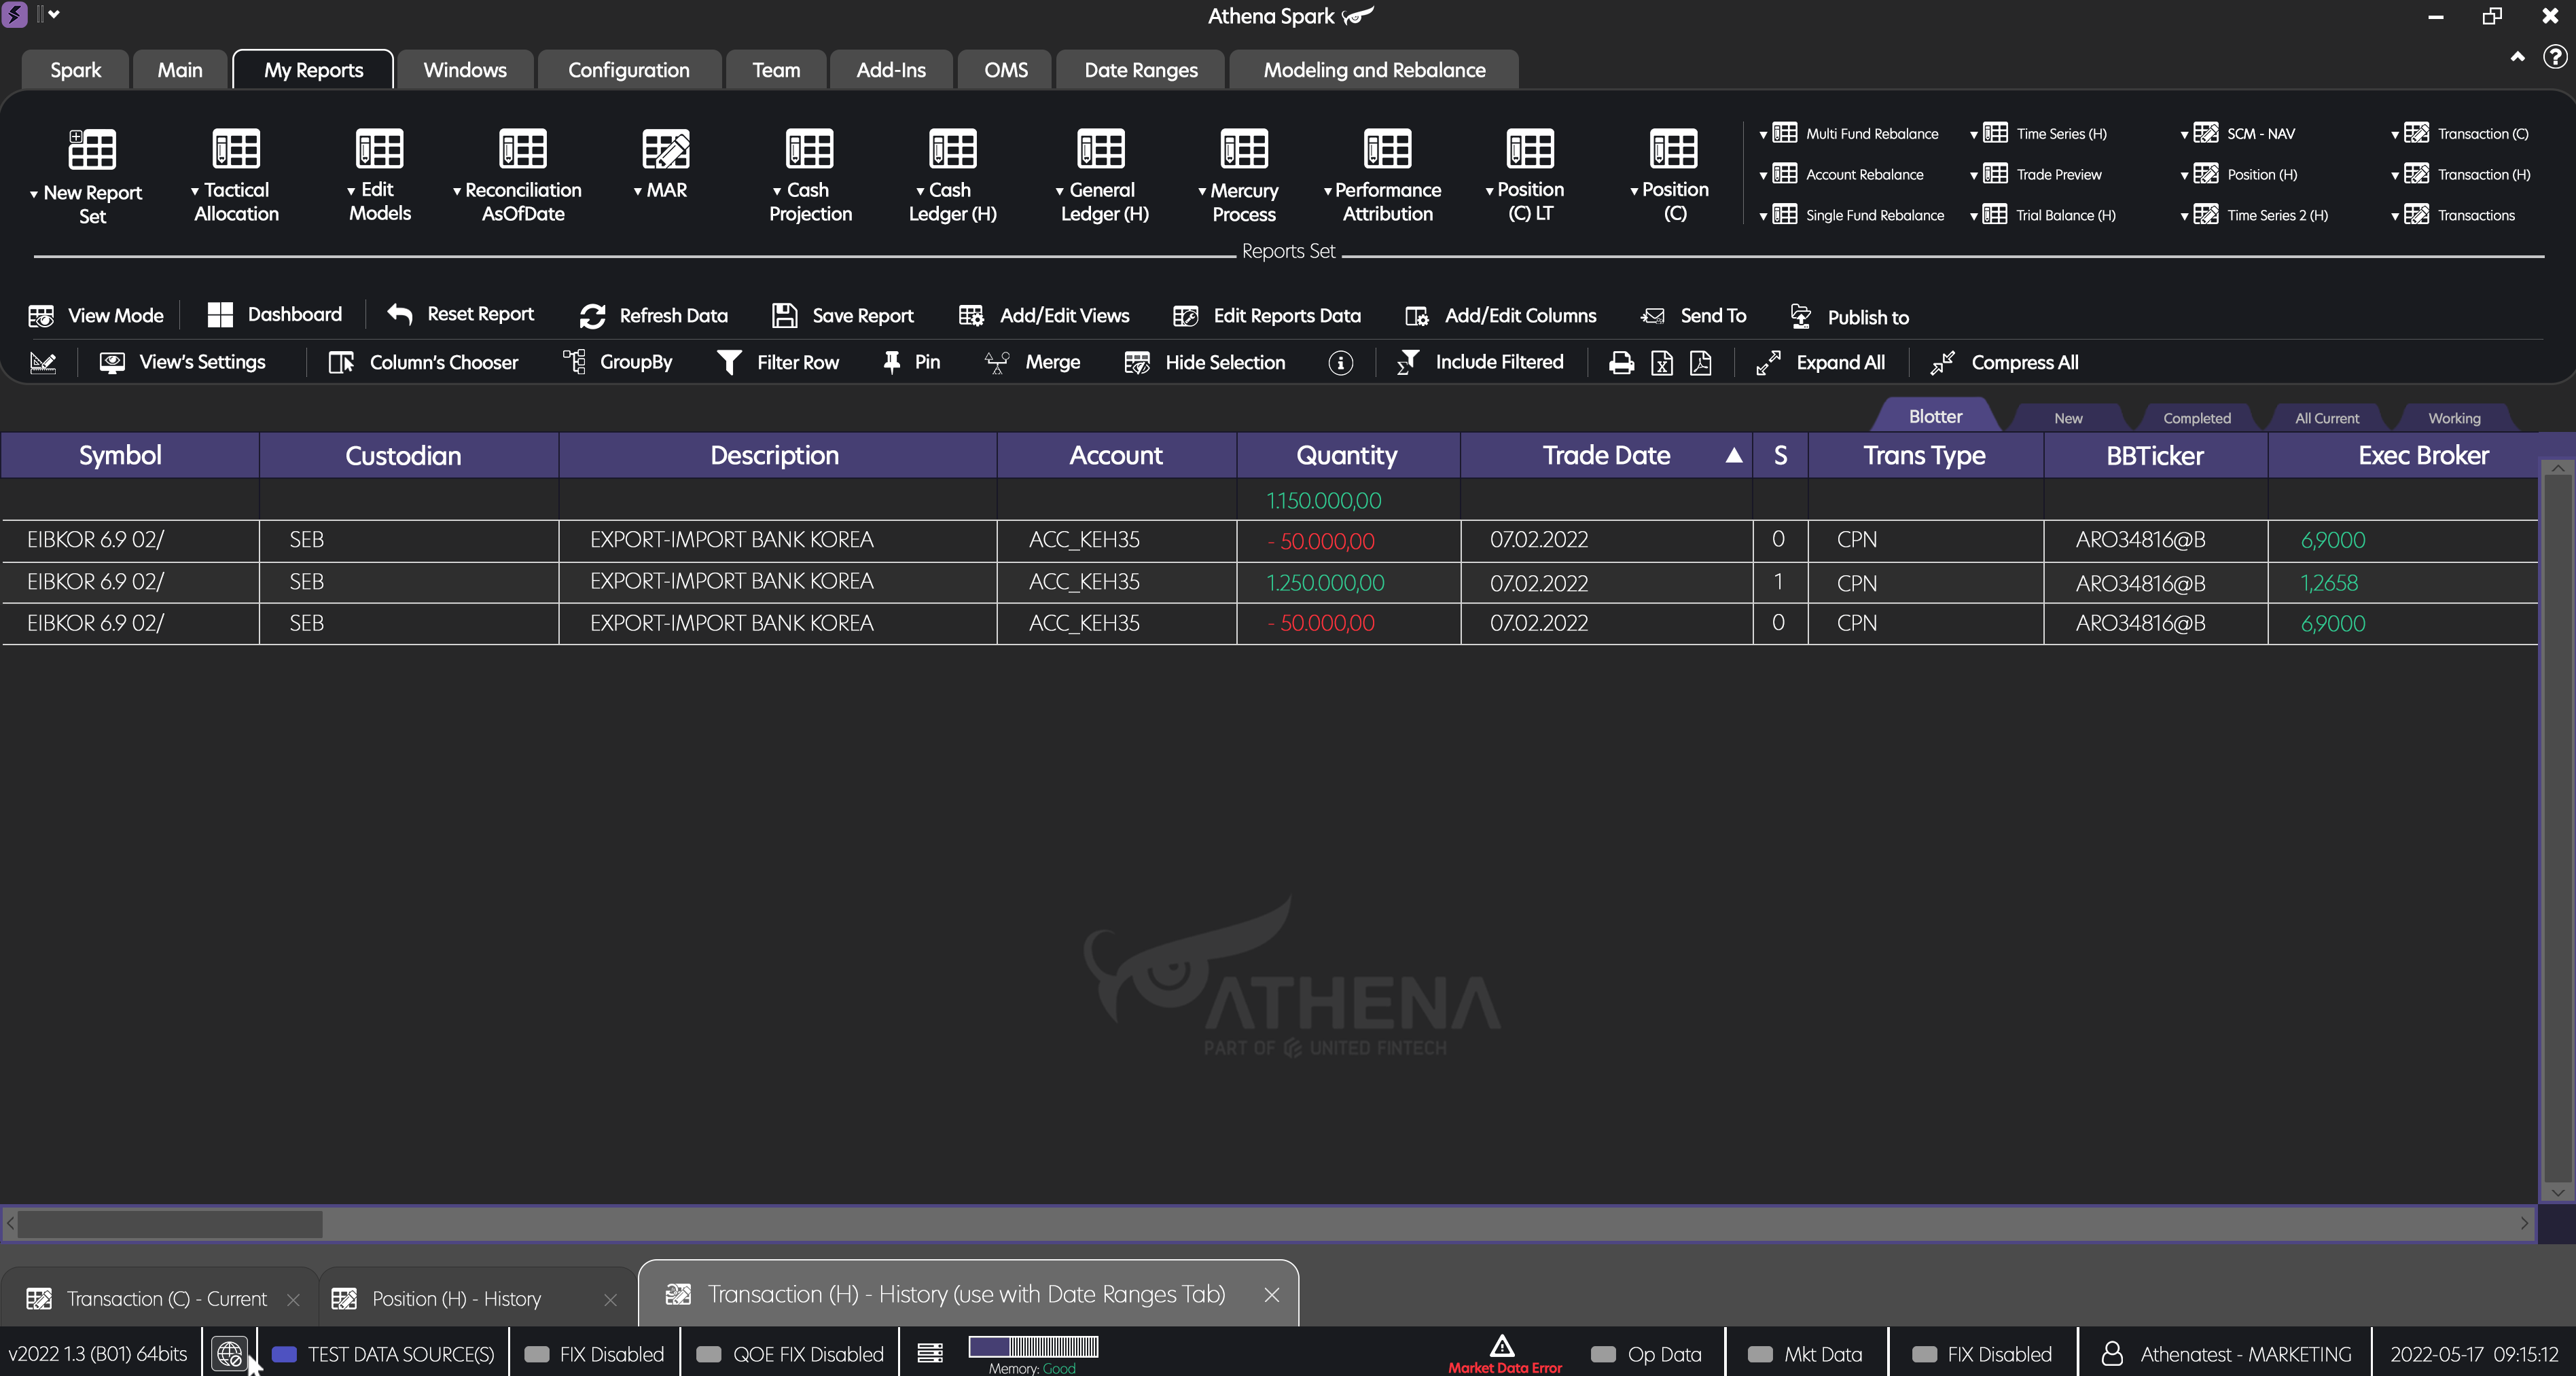Refresh data in the current report
2576x1376 pixels.
click(x=652, y=315)
